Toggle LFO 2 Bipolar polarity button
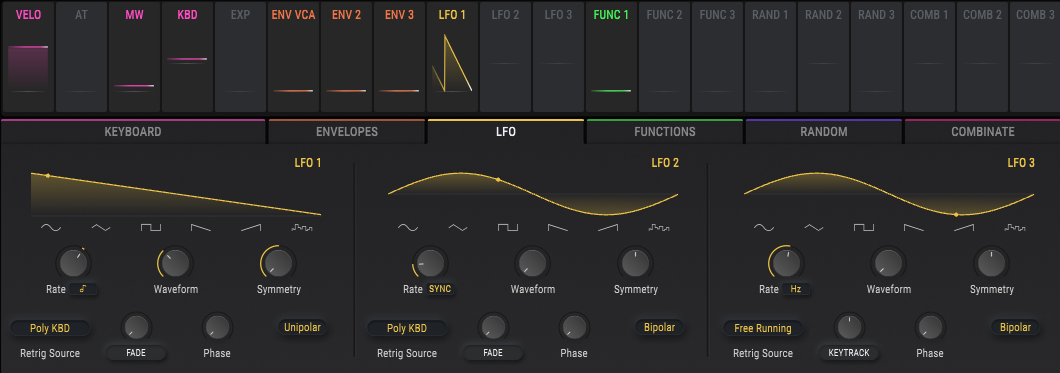1060x373 pixels. (659, 328)
